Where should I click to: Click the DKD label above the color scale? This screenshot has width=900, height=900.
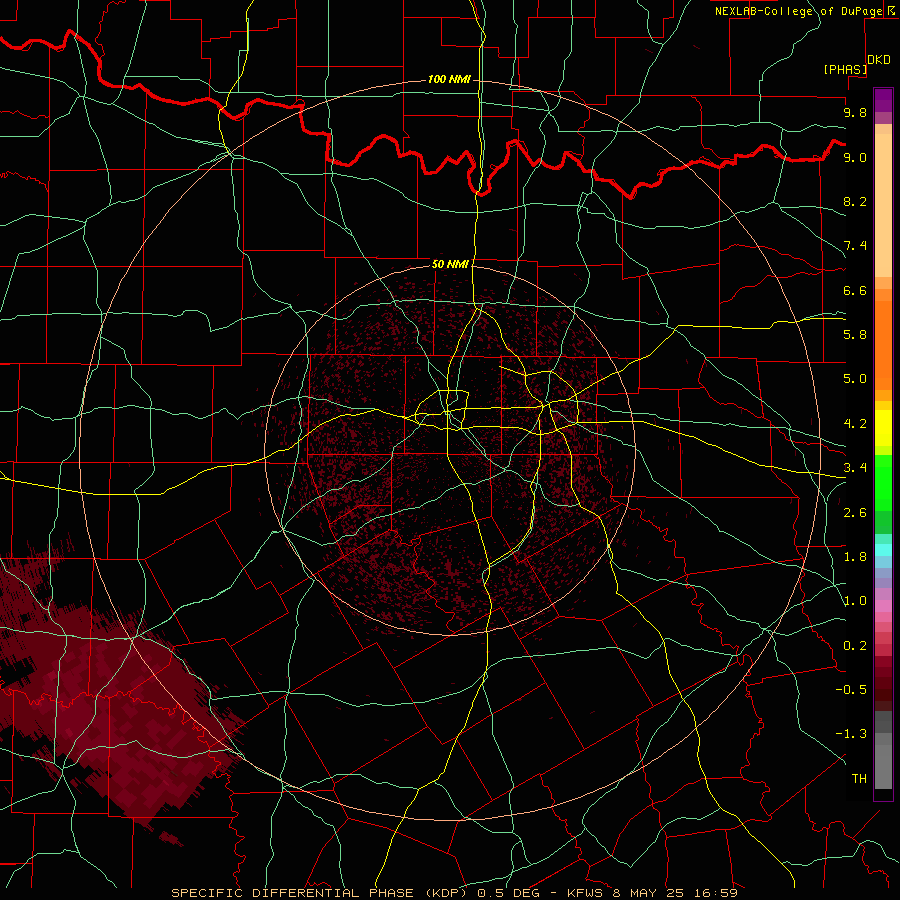click(879, 60)
